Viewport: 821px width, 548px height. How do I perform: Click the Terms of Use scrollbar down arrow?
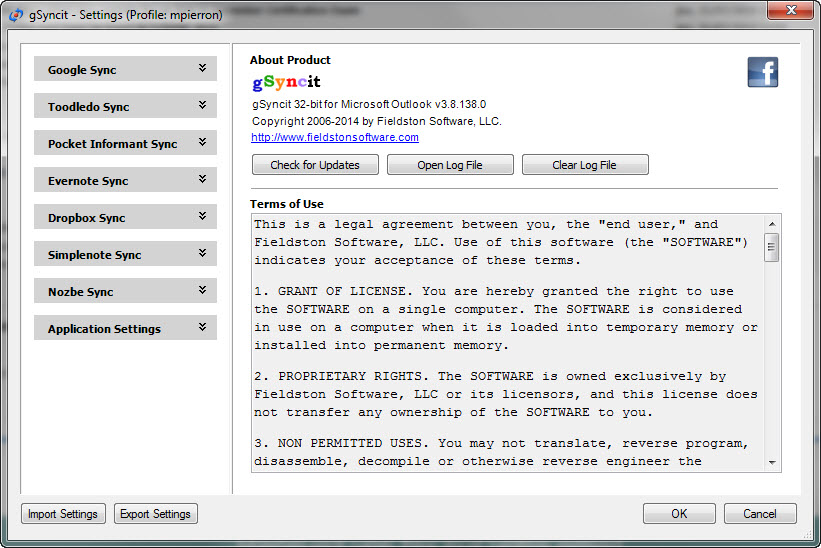pyautogui.click(x=772, y=462)
